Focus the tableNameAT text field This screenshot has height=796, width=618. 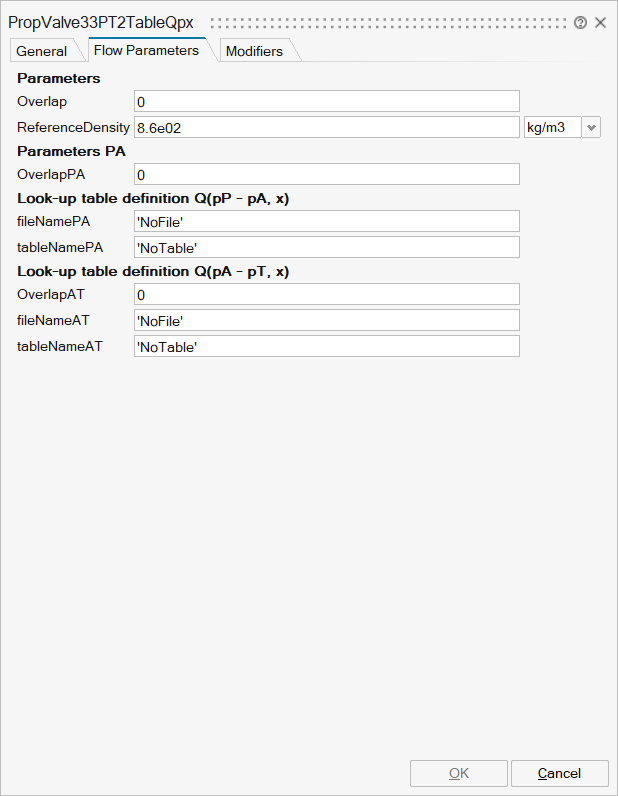click(x=326, y=346)
